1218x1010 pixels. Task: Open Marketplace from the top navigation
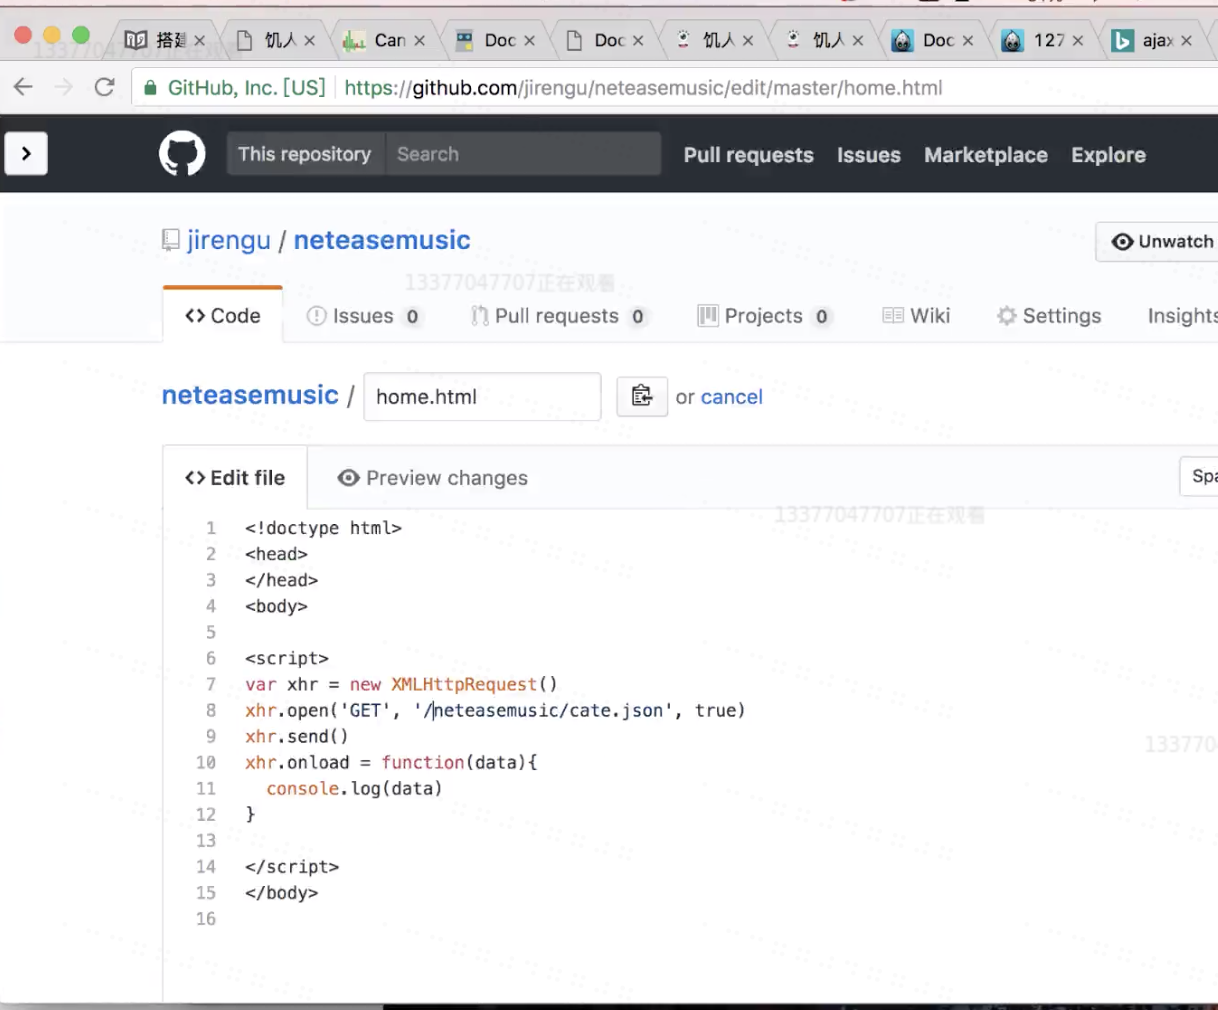tap(985, 155)
